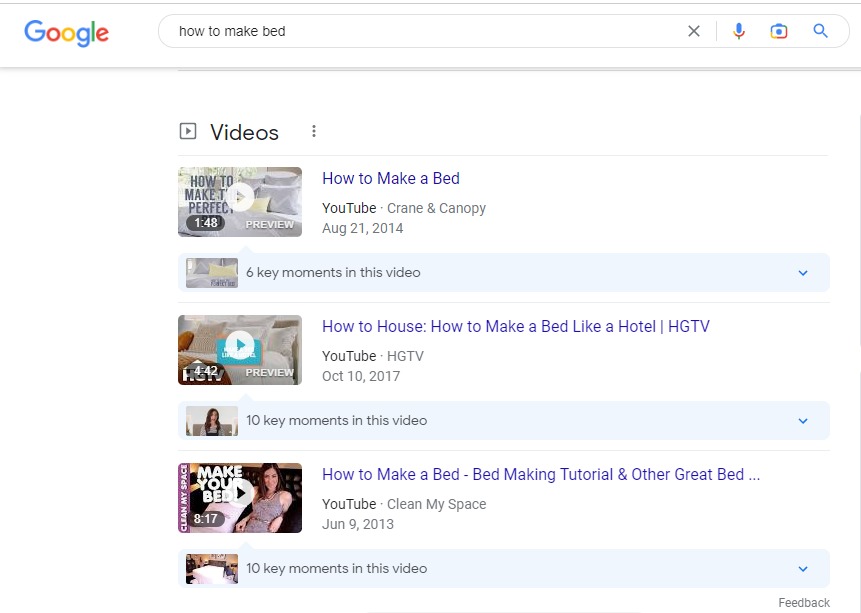
Task: Open "How to Make a Bed Like a Hotel" link
Action: click(x=516, y=327)
